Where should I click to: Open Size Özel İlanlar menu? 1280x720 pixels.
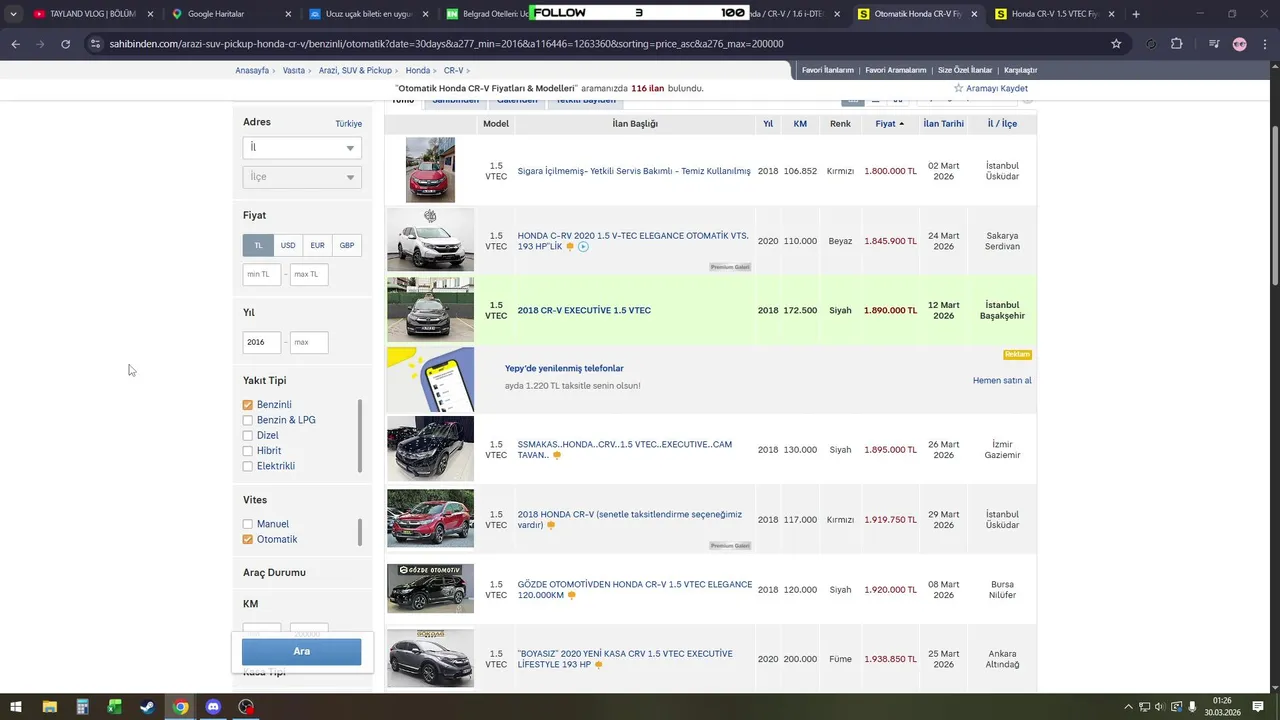coord(965,70)
